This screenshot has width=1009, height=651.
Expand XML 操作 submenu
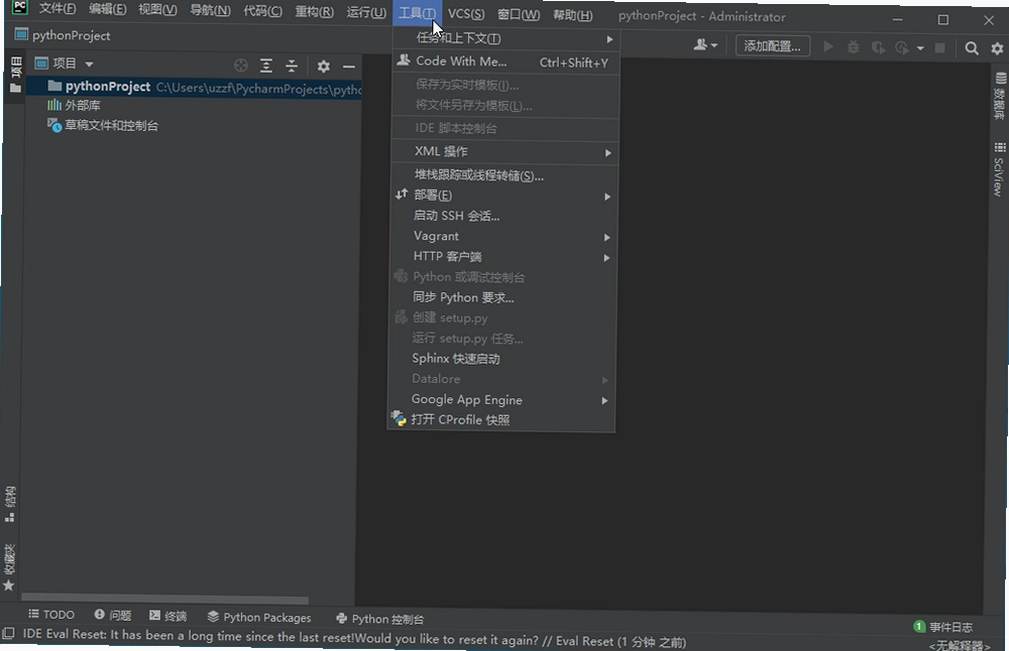pyautogui.click(x=506, y=152)
